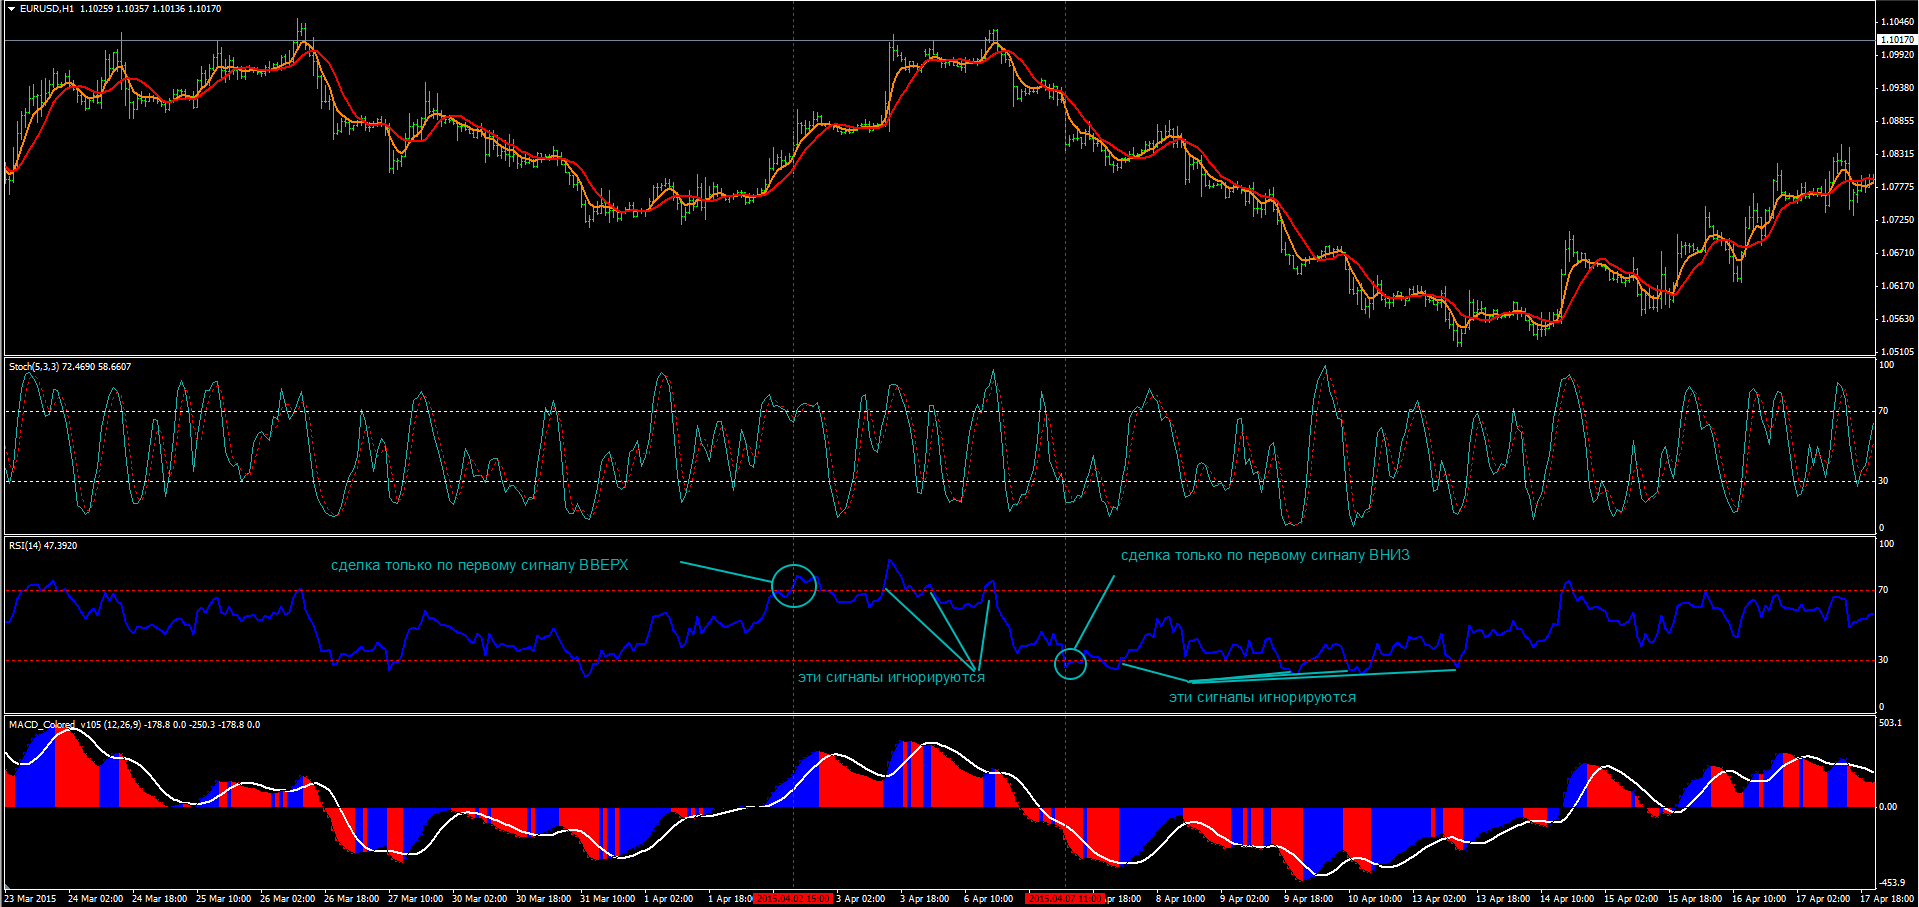Click the Stoch(5,3,3) indicator label

34,367
